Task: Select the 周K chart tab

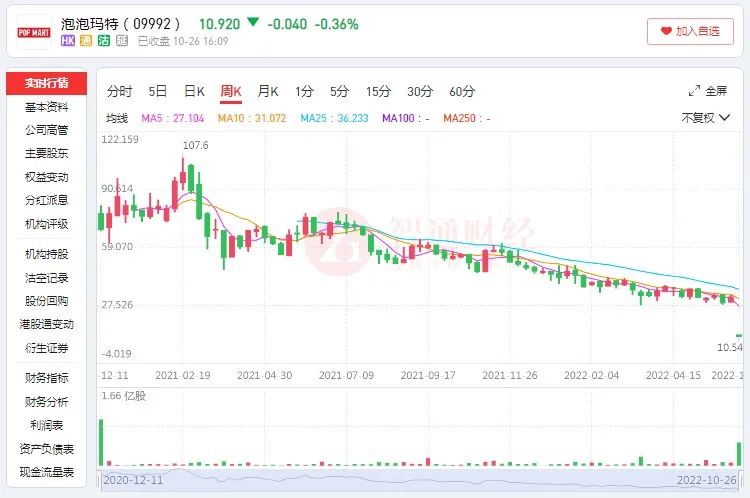Action: pos(231,91)
